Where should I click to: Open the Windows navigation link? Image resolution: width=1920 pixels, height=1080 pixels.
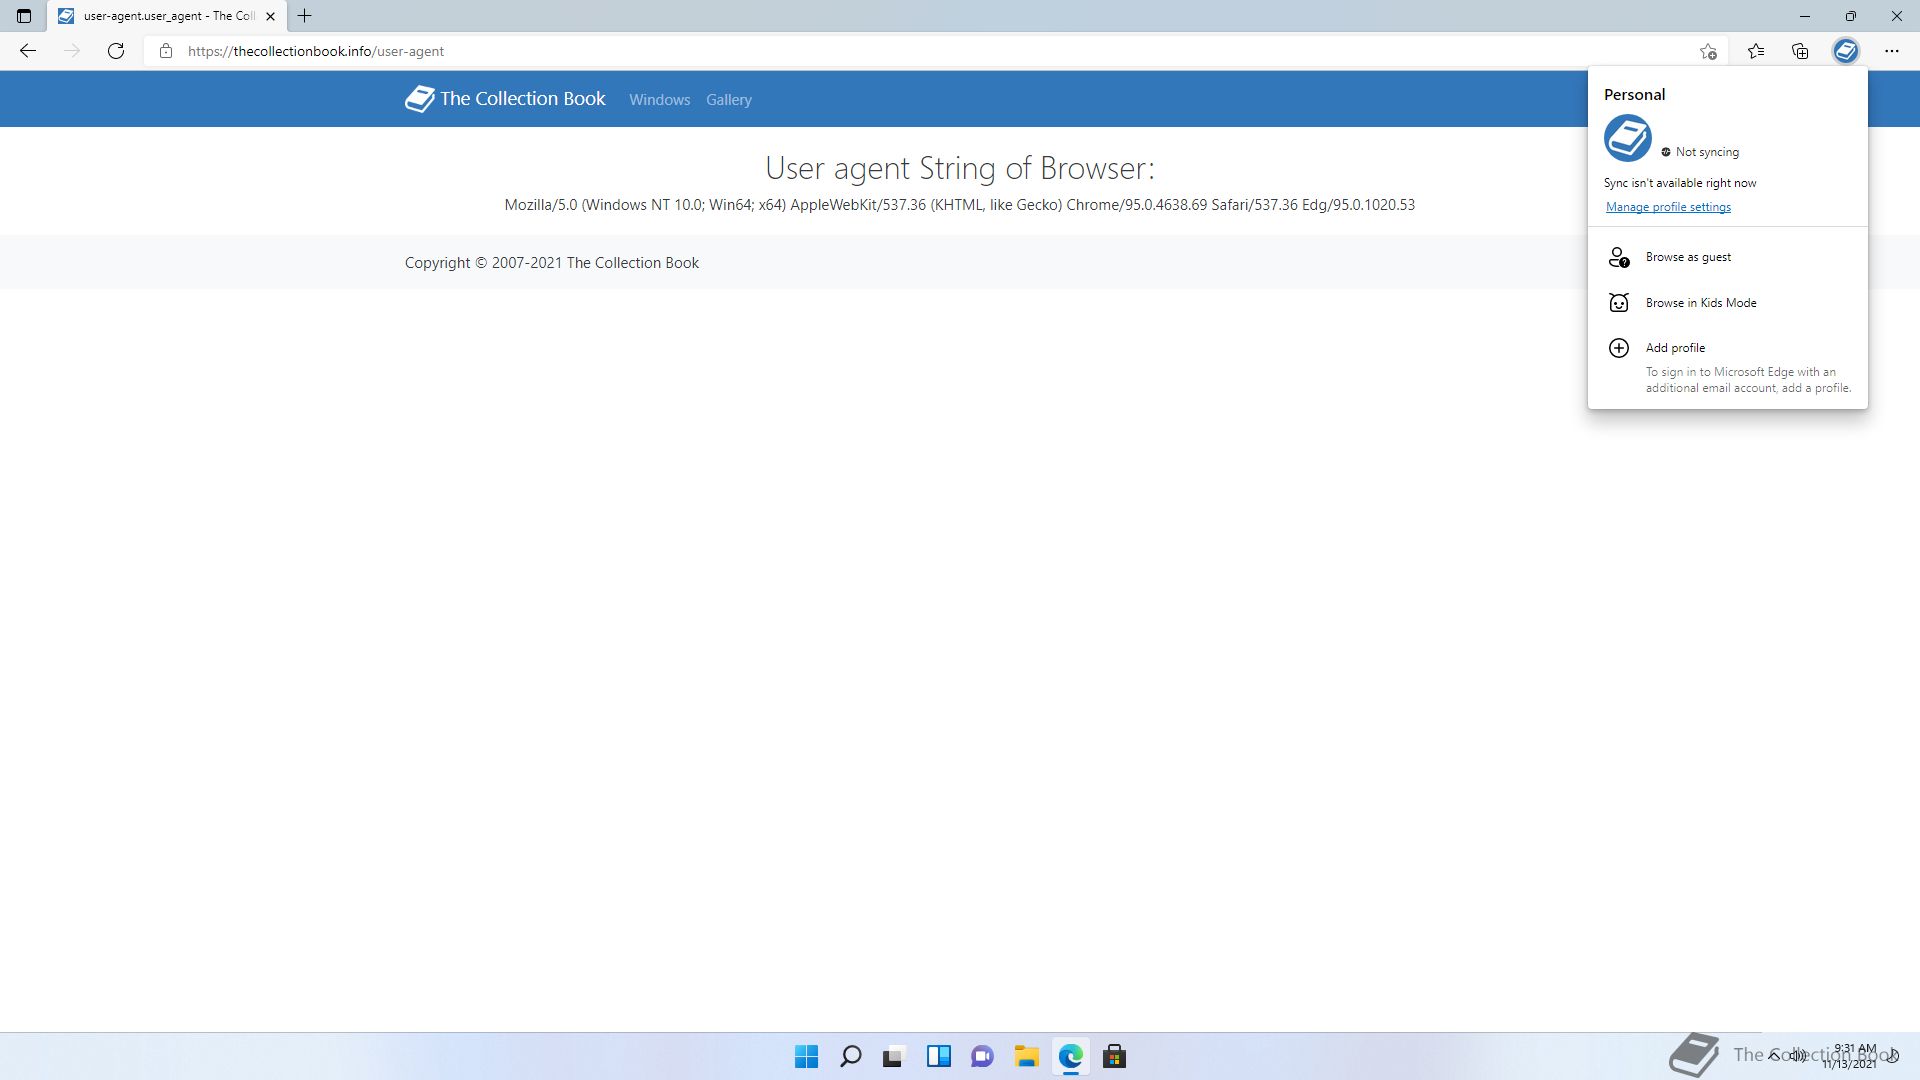click(659, 100)
